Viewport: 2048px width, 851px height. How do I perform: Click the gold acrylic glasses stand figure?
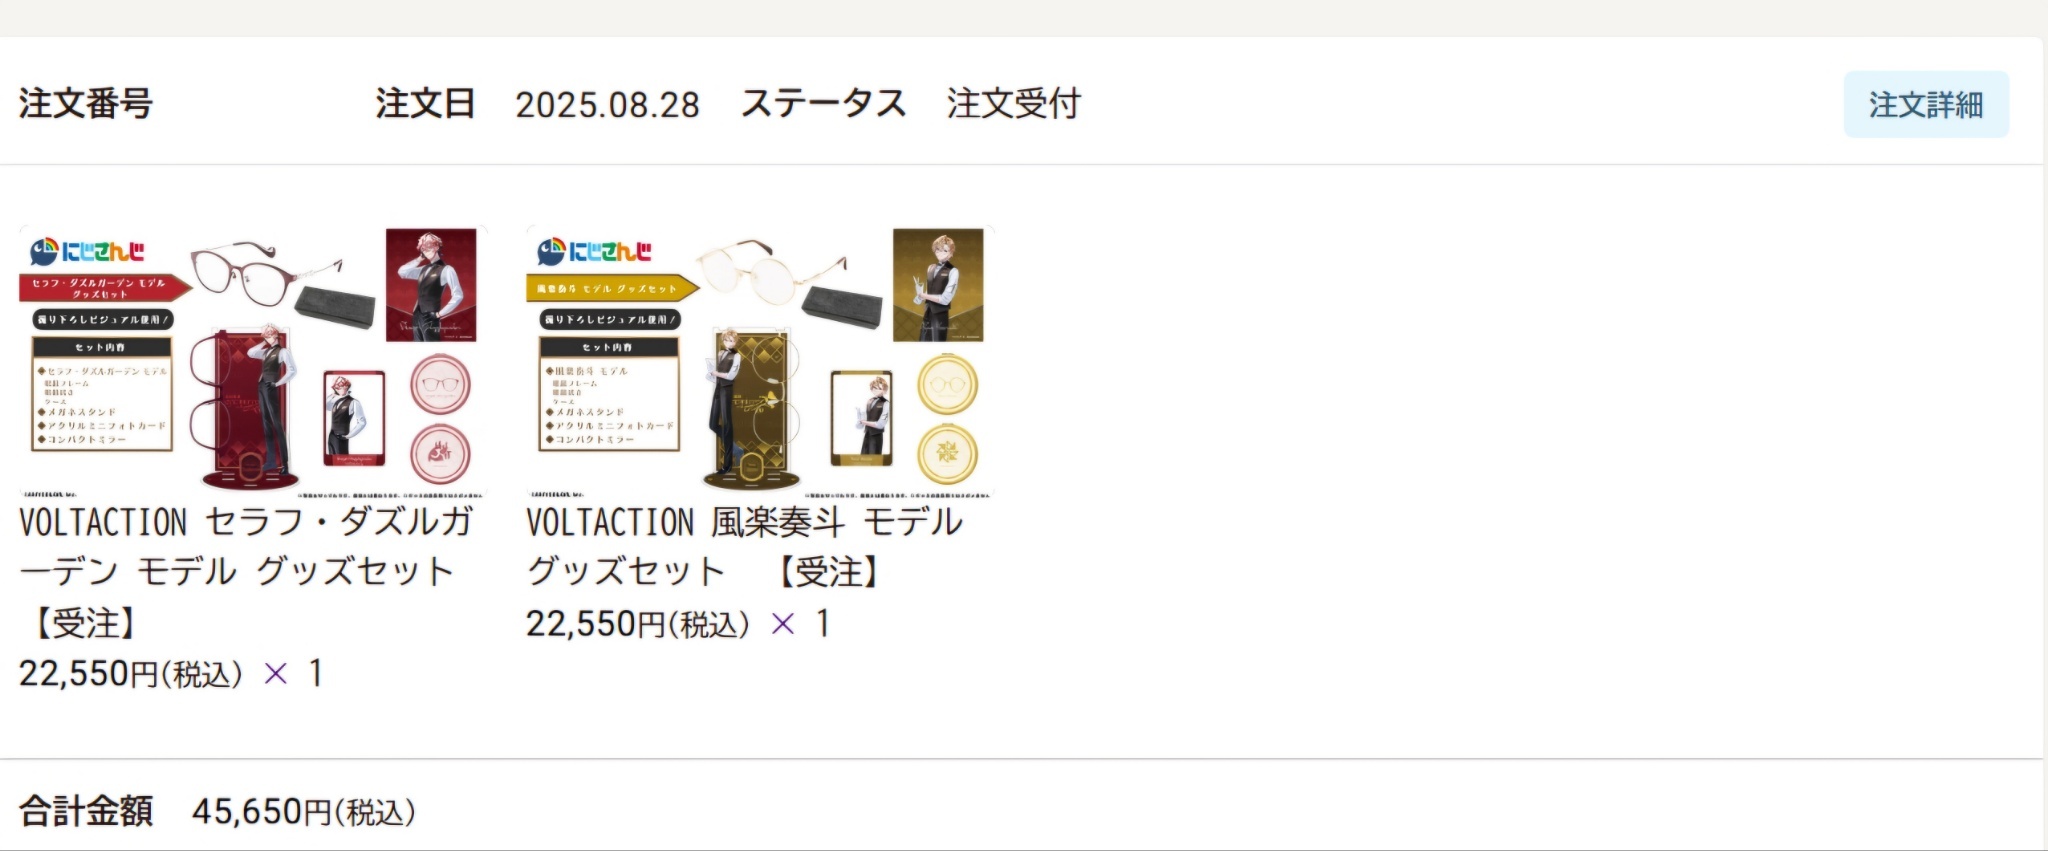coord(750,408)
